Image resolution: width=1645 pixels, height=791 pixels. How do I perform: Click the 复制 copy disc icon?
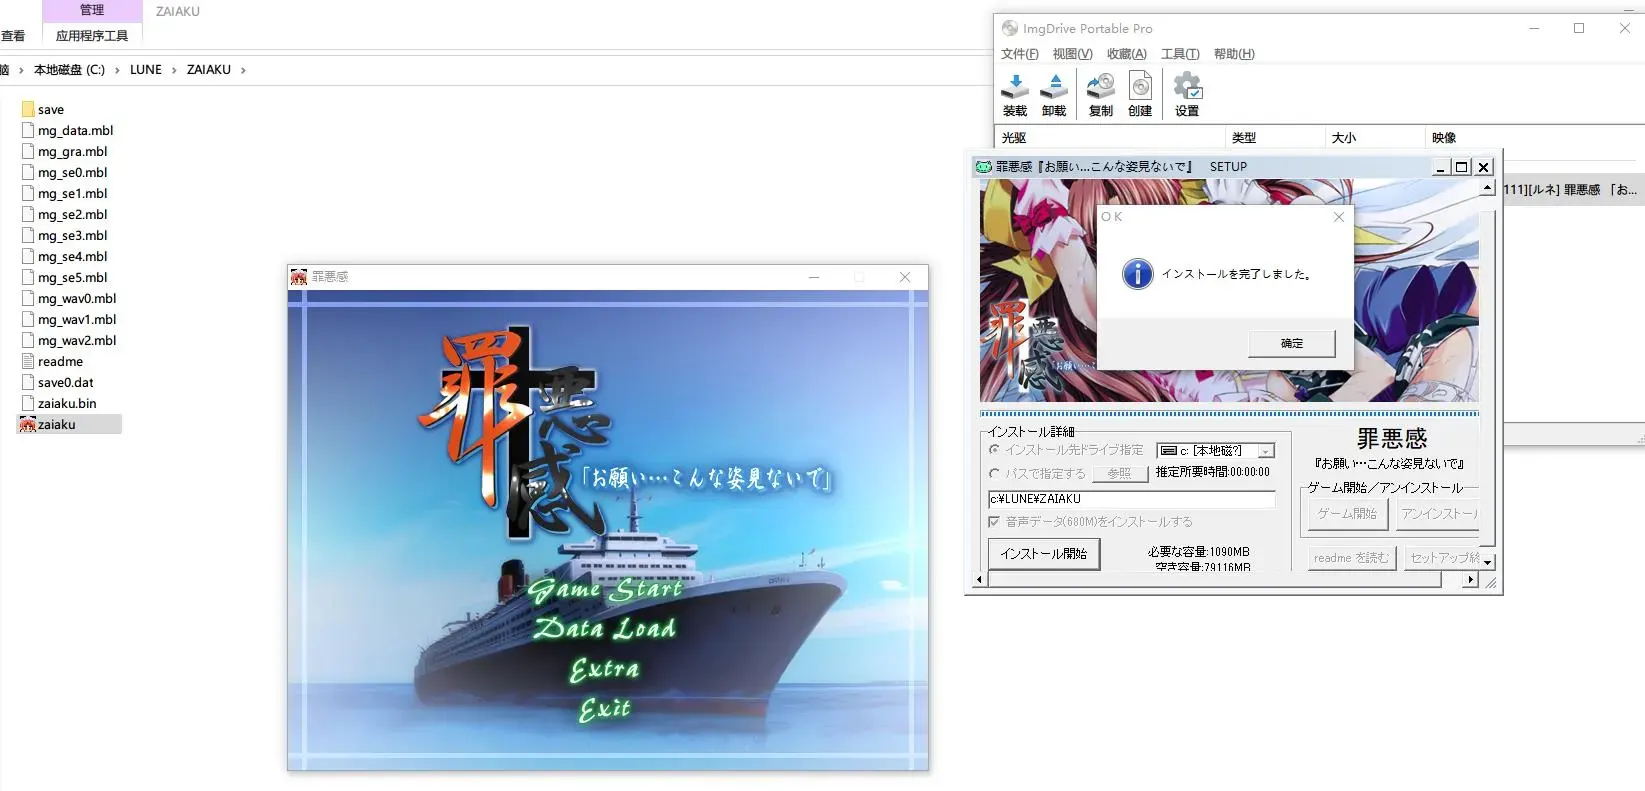click(1101, 86)
